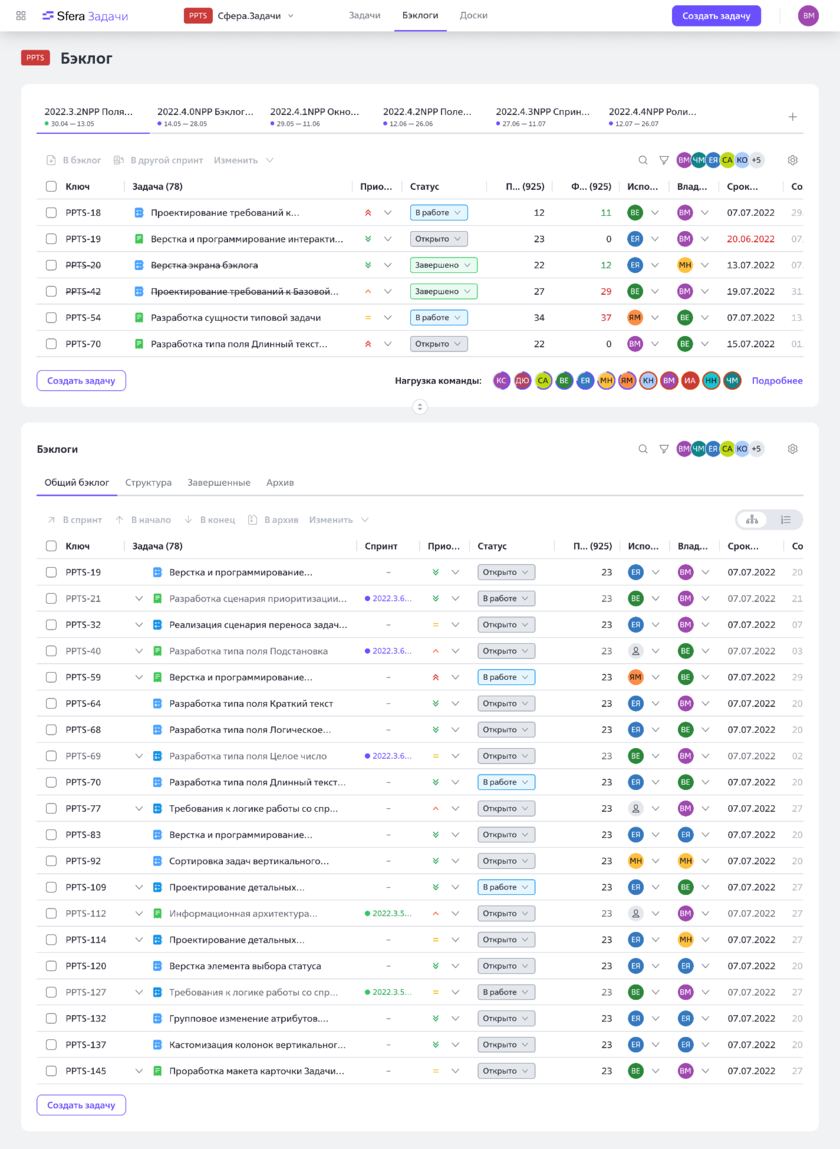The image size is (840, 1149).
Task: Switch to the Доски tab
Action: (473, 16)
